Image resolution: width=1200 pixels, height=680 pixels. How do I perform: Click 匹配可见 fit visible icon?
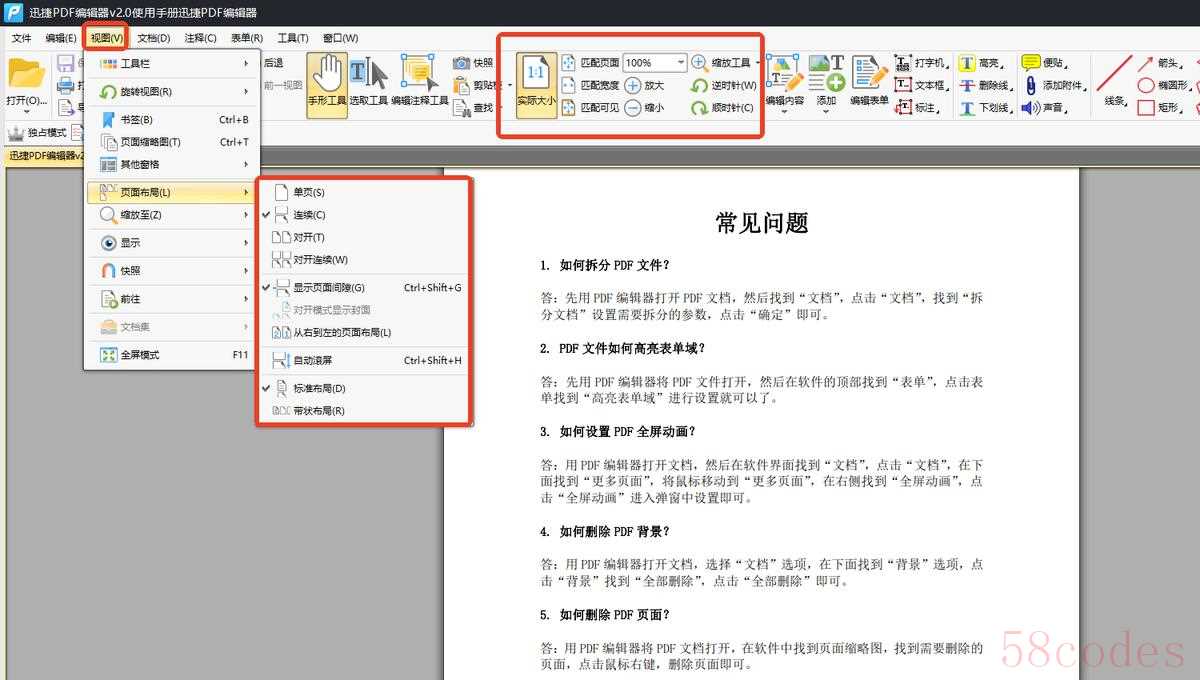click(x=569, y=107)
